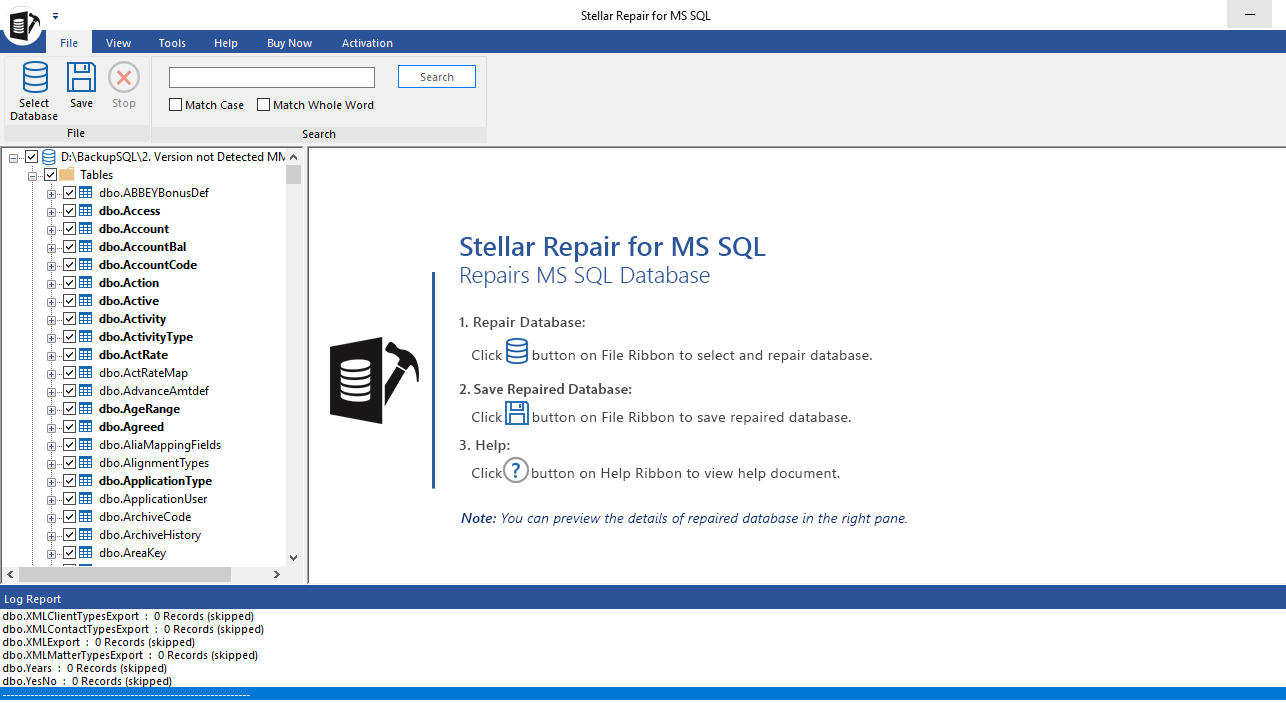This screenshot has width=1286, height=703.
Task: Expand the dbo.ApplicationType node
Action: (x=52, y=481)
